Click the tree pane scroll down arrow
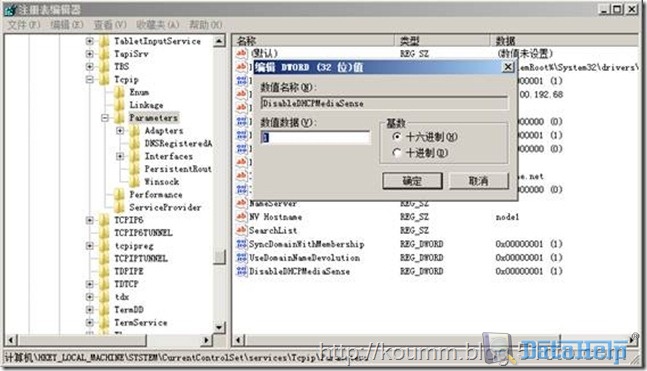 tap(219, 327)
